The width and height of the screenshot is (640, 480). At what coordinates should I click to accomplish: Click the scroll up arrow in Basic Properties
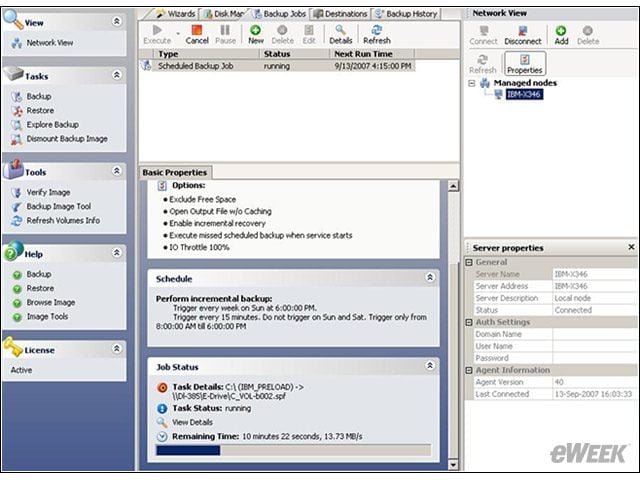[453, 186]
